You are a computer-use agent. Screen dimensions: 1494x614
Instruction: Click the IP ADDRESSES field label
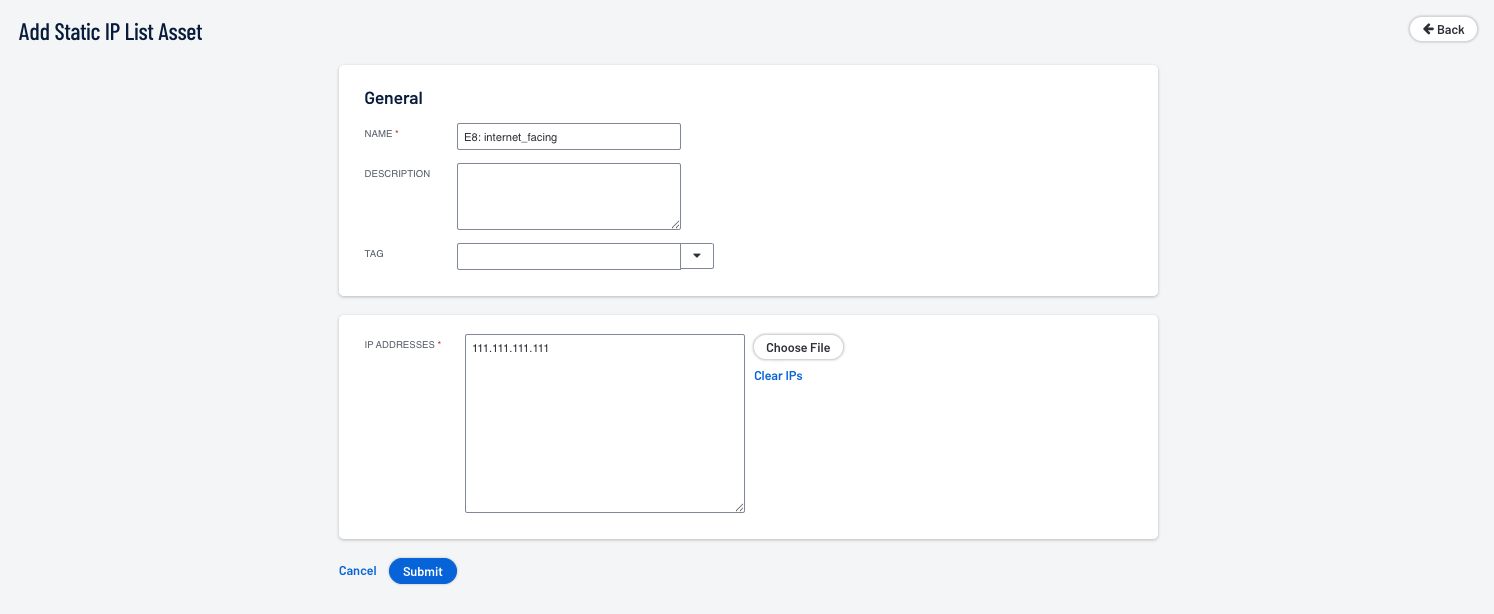[399, 345]
